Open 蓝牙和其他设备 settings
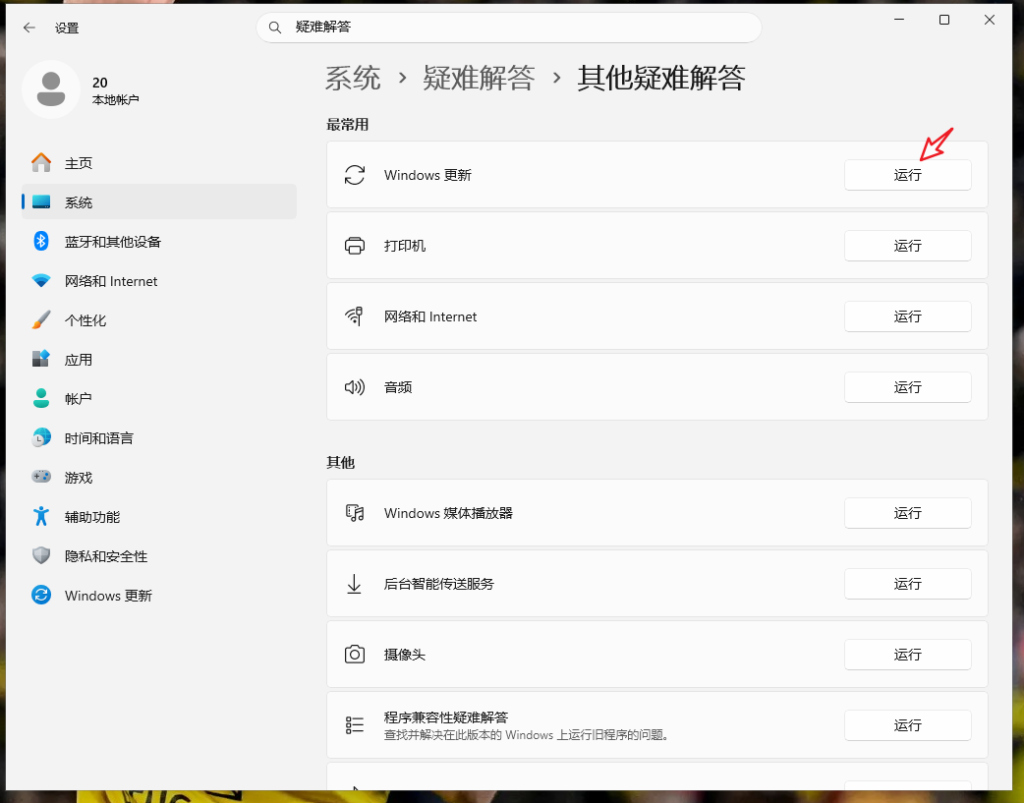The height and width of the screenshot is (803, 1024). (159, 241)
